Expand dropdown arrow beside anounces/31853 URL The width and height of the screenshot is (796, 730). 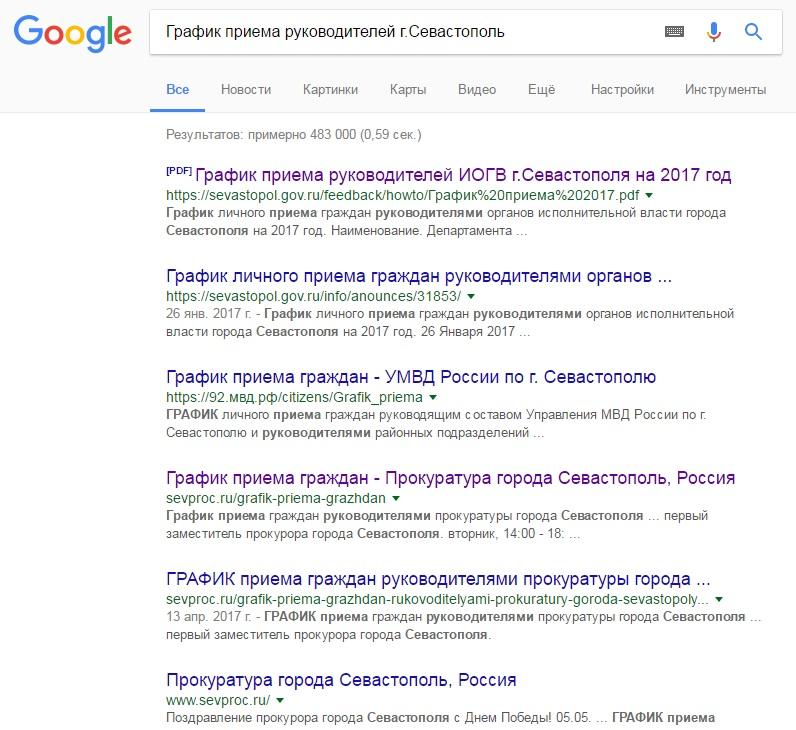tap(471, 296)
